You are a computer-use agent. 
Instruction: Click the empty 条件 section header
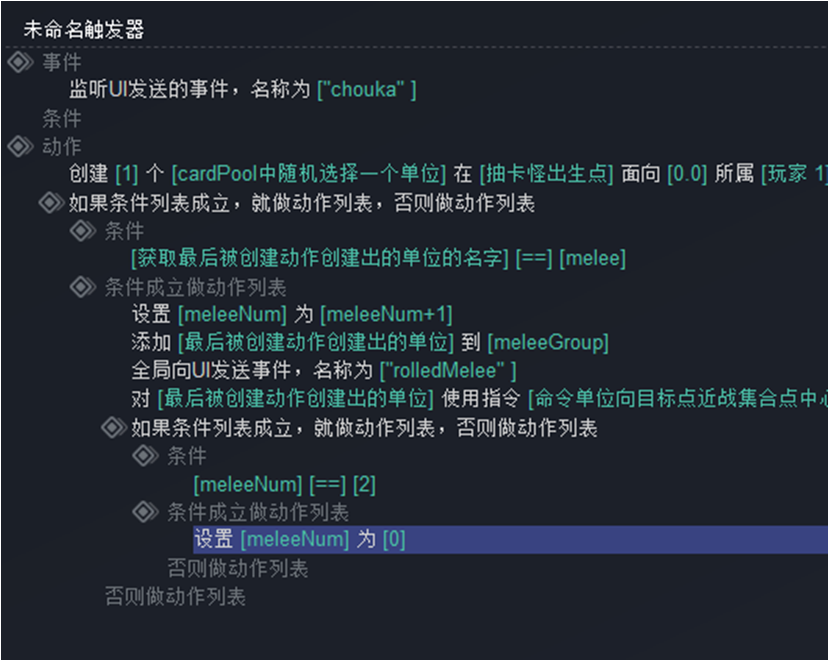pos(62,118)
